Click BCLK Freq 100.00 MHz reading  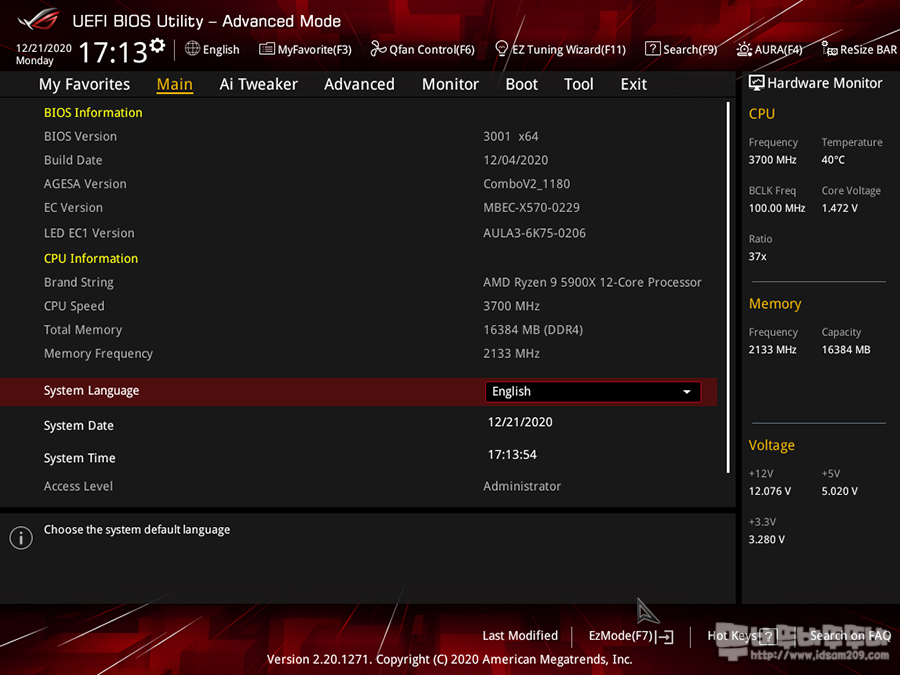777,208
